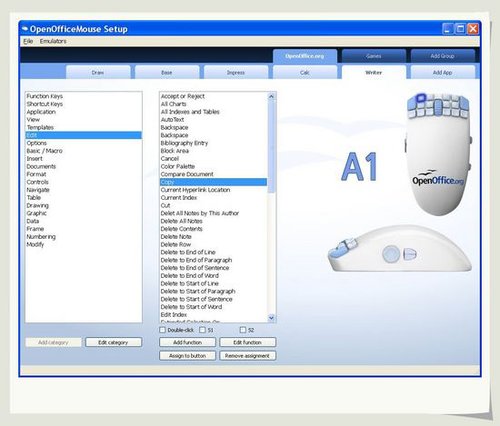Select All Charts function
500x426 pixels.
[x=174, y=104]
